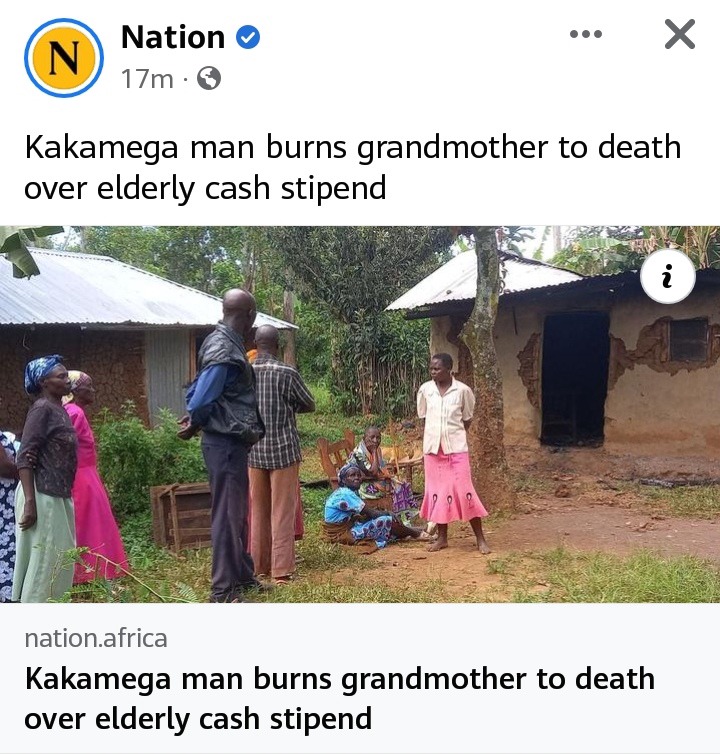Open the nation.africa domain link

96,639
